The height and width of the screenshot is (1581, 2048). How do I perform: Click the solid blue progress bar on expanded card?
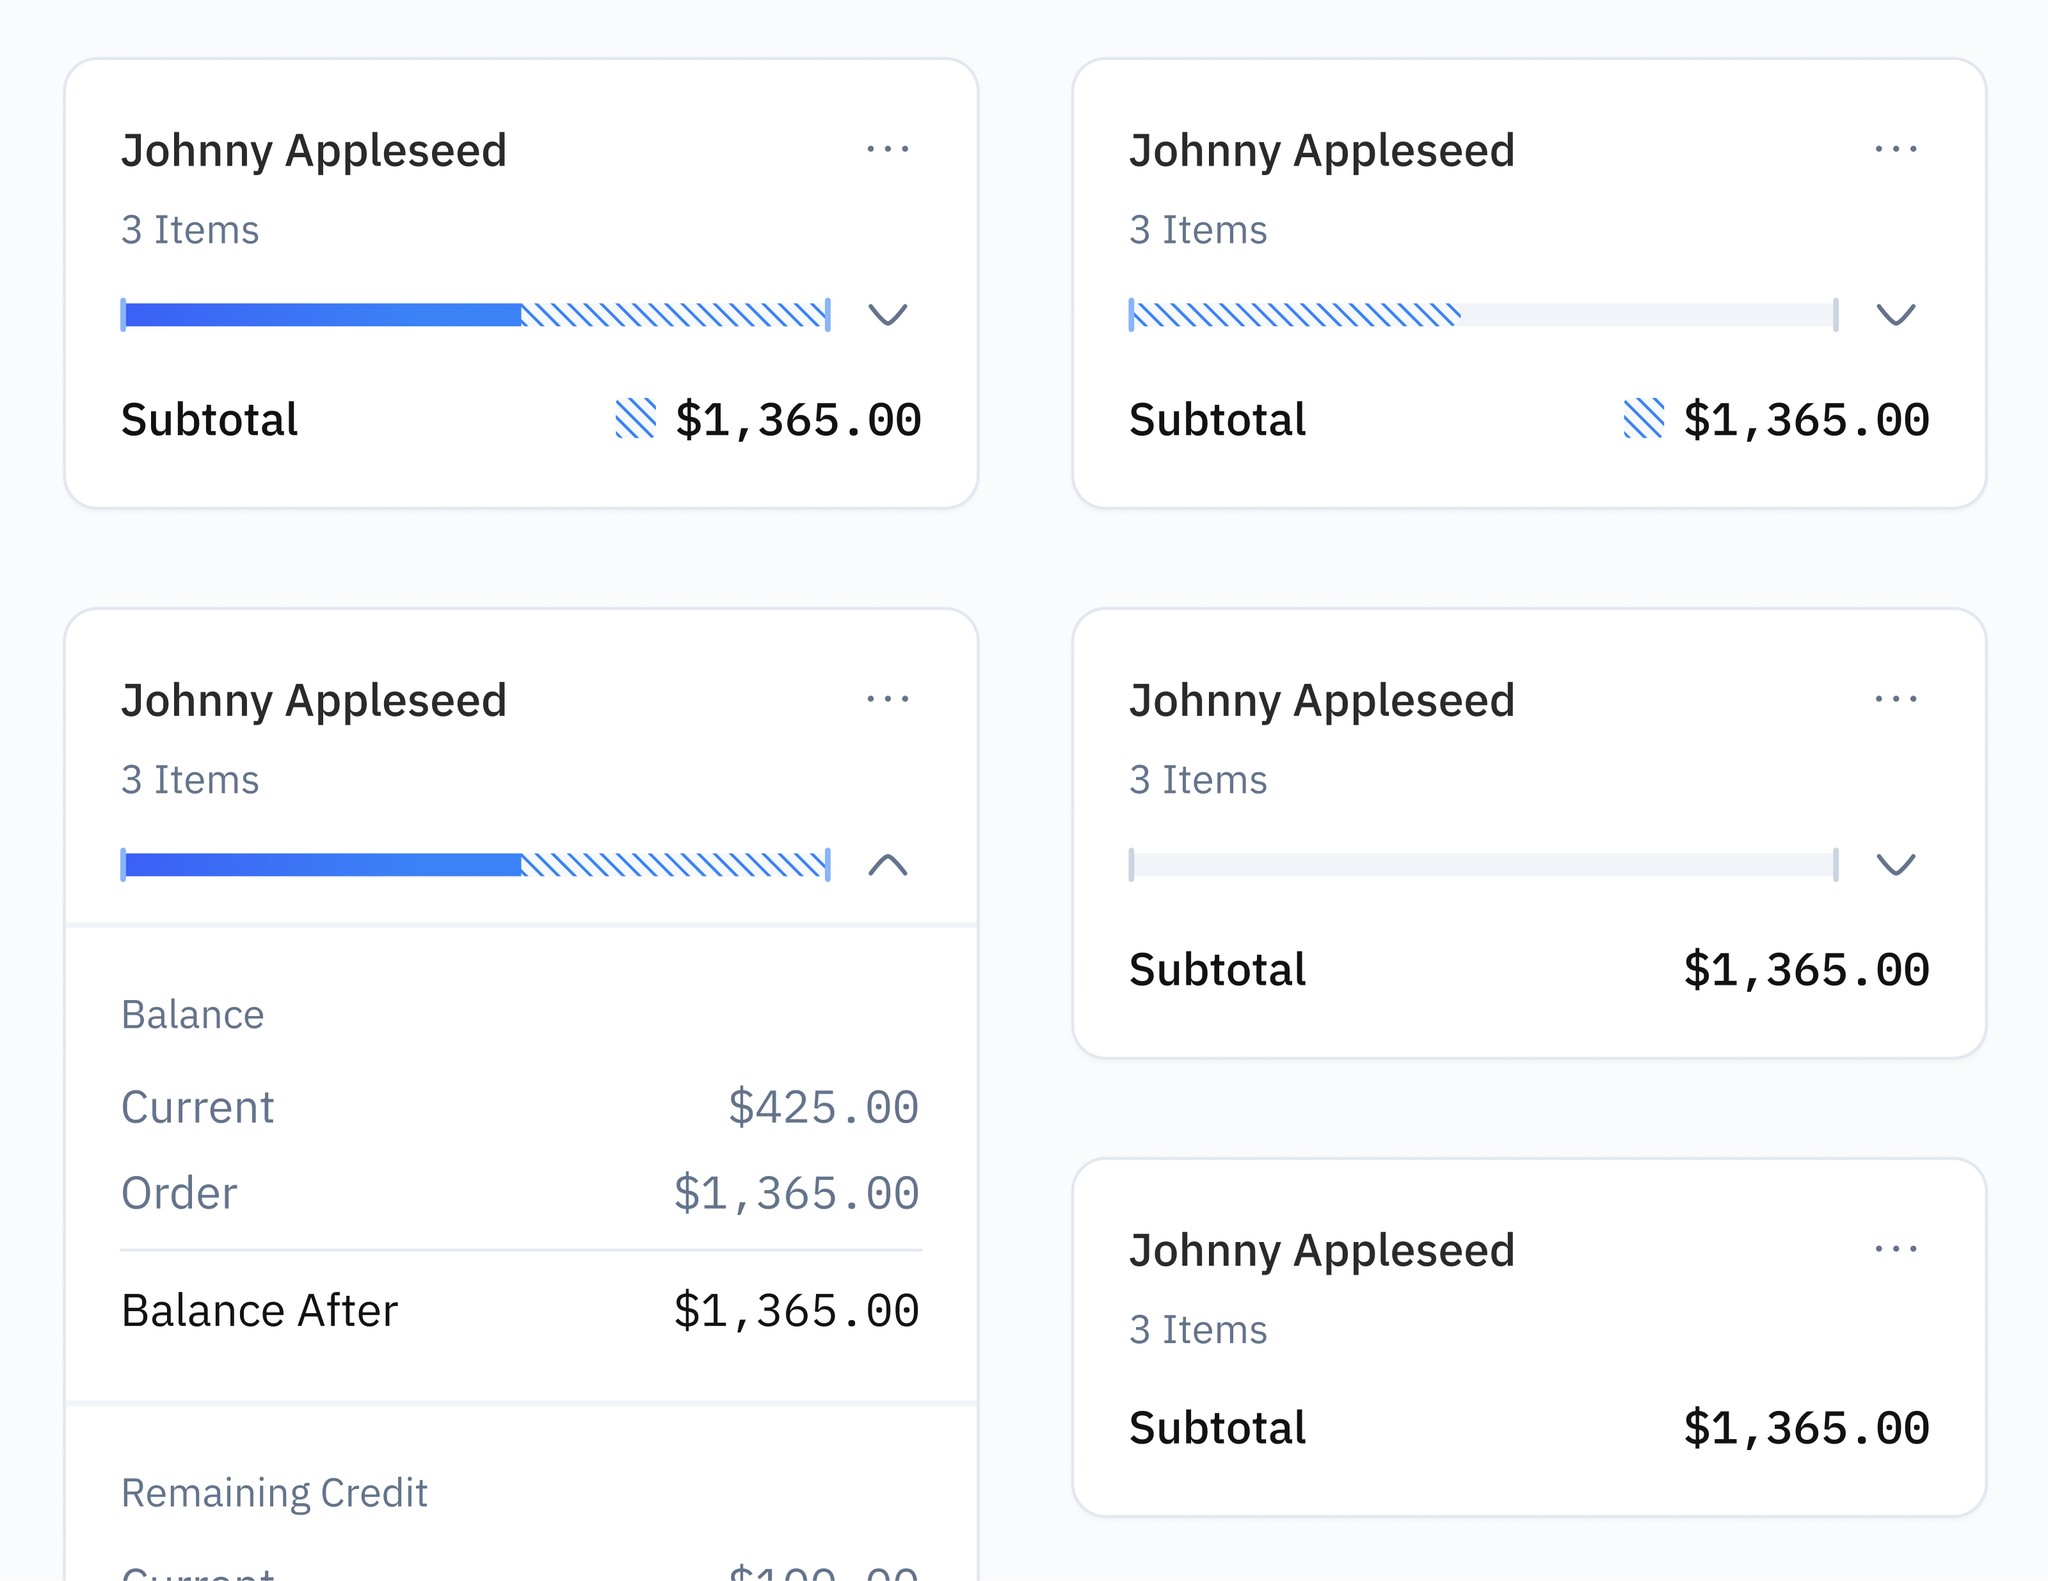[x=322, y=864]
